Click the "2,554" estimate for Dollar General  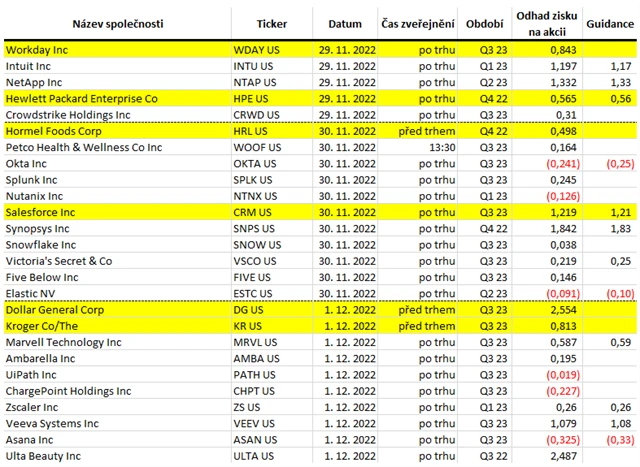tap(563, 310)
